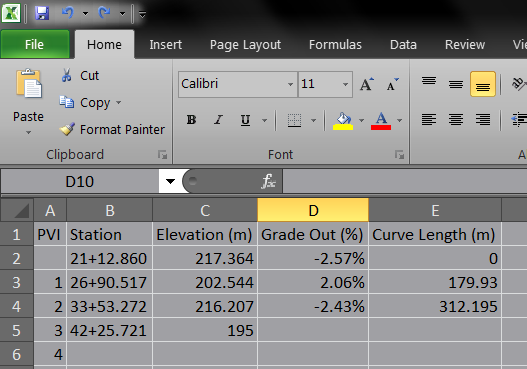This screenshot has height=369, width=527.
Task: Open the Name Box dropdown arrow
Action: [x=170, y=181]
